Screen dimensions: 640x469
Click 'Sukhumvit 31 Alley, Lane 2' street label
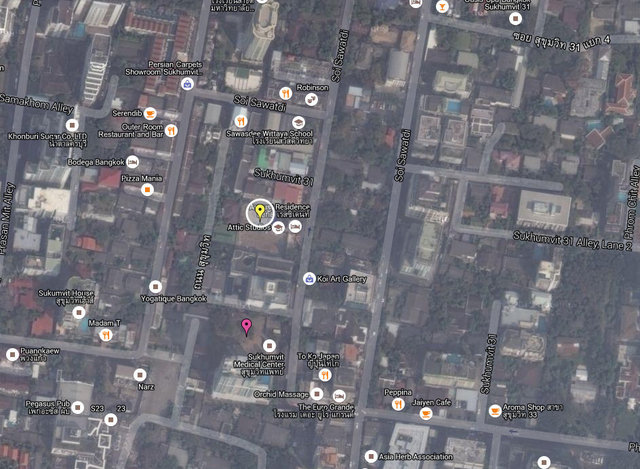[572, 241]
